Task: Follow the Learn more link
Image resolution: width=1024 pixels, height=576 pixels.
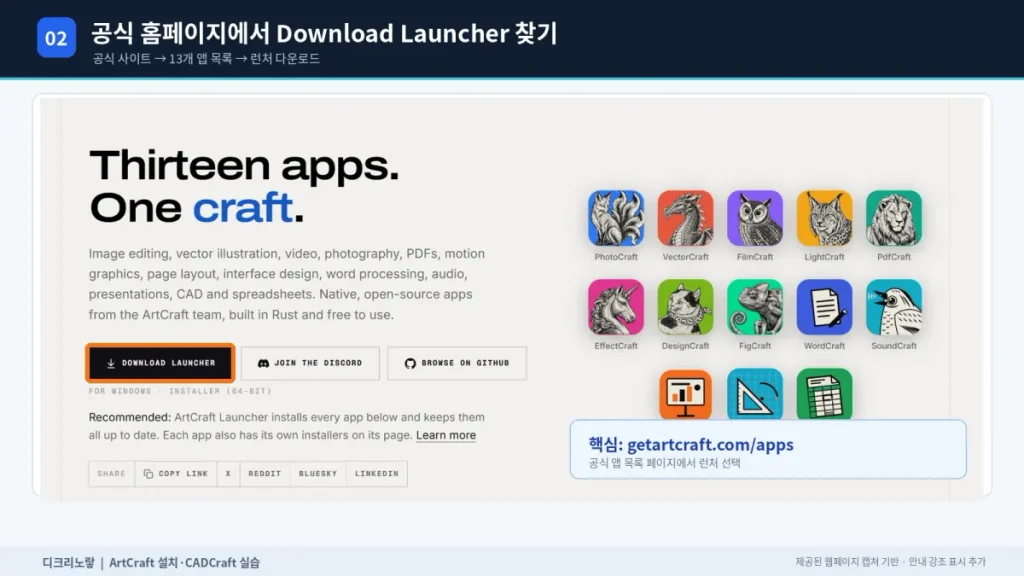Action: pos(446,436)
